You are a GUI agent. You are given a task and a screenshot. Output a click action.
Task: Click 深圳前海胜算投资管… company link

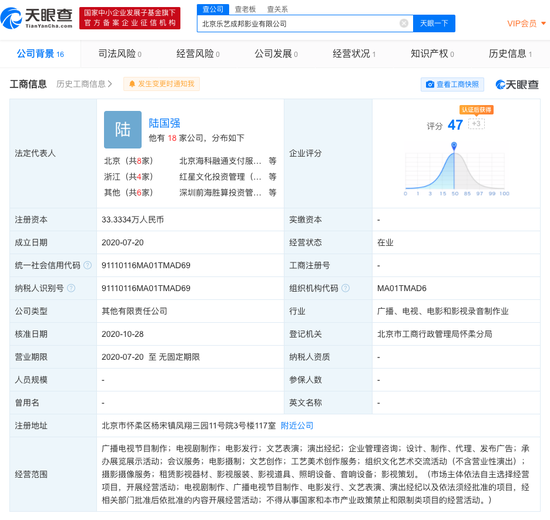(220, 193)
